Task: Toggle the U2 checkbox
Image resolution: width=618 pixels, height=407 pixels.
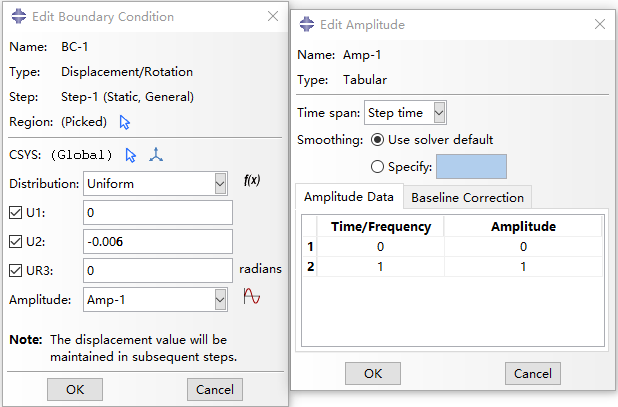Action: [16, 241]
